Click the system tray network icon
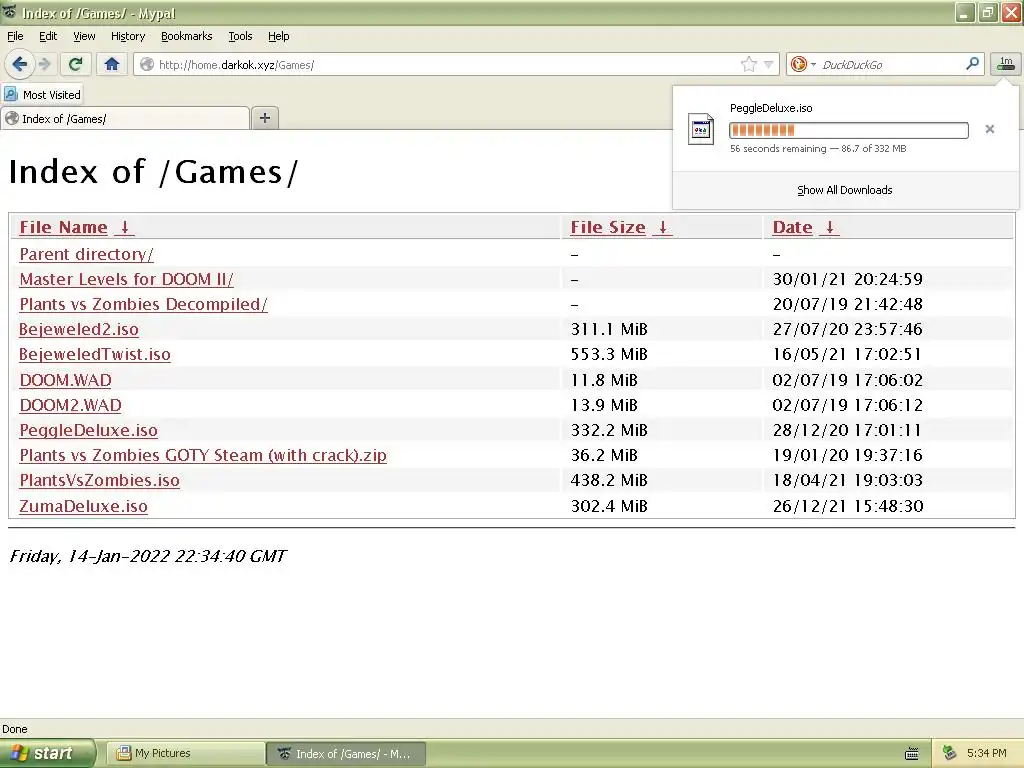1024x768 pixels. pyautogui.click(x=949, y=754)
